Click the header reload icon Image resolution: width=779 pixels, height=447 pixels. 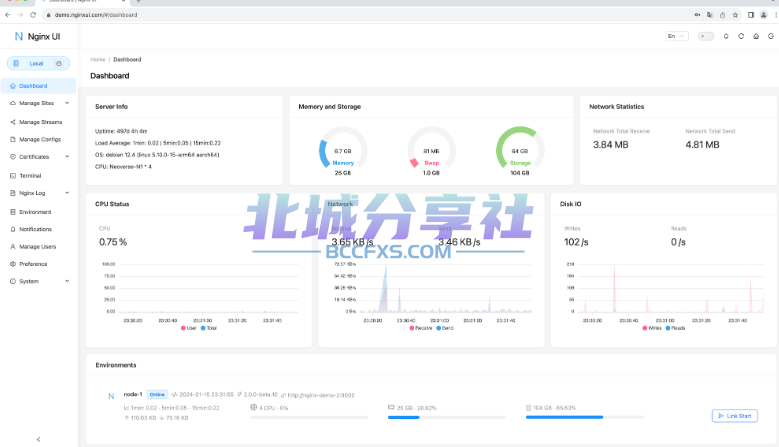click(741, 36)
